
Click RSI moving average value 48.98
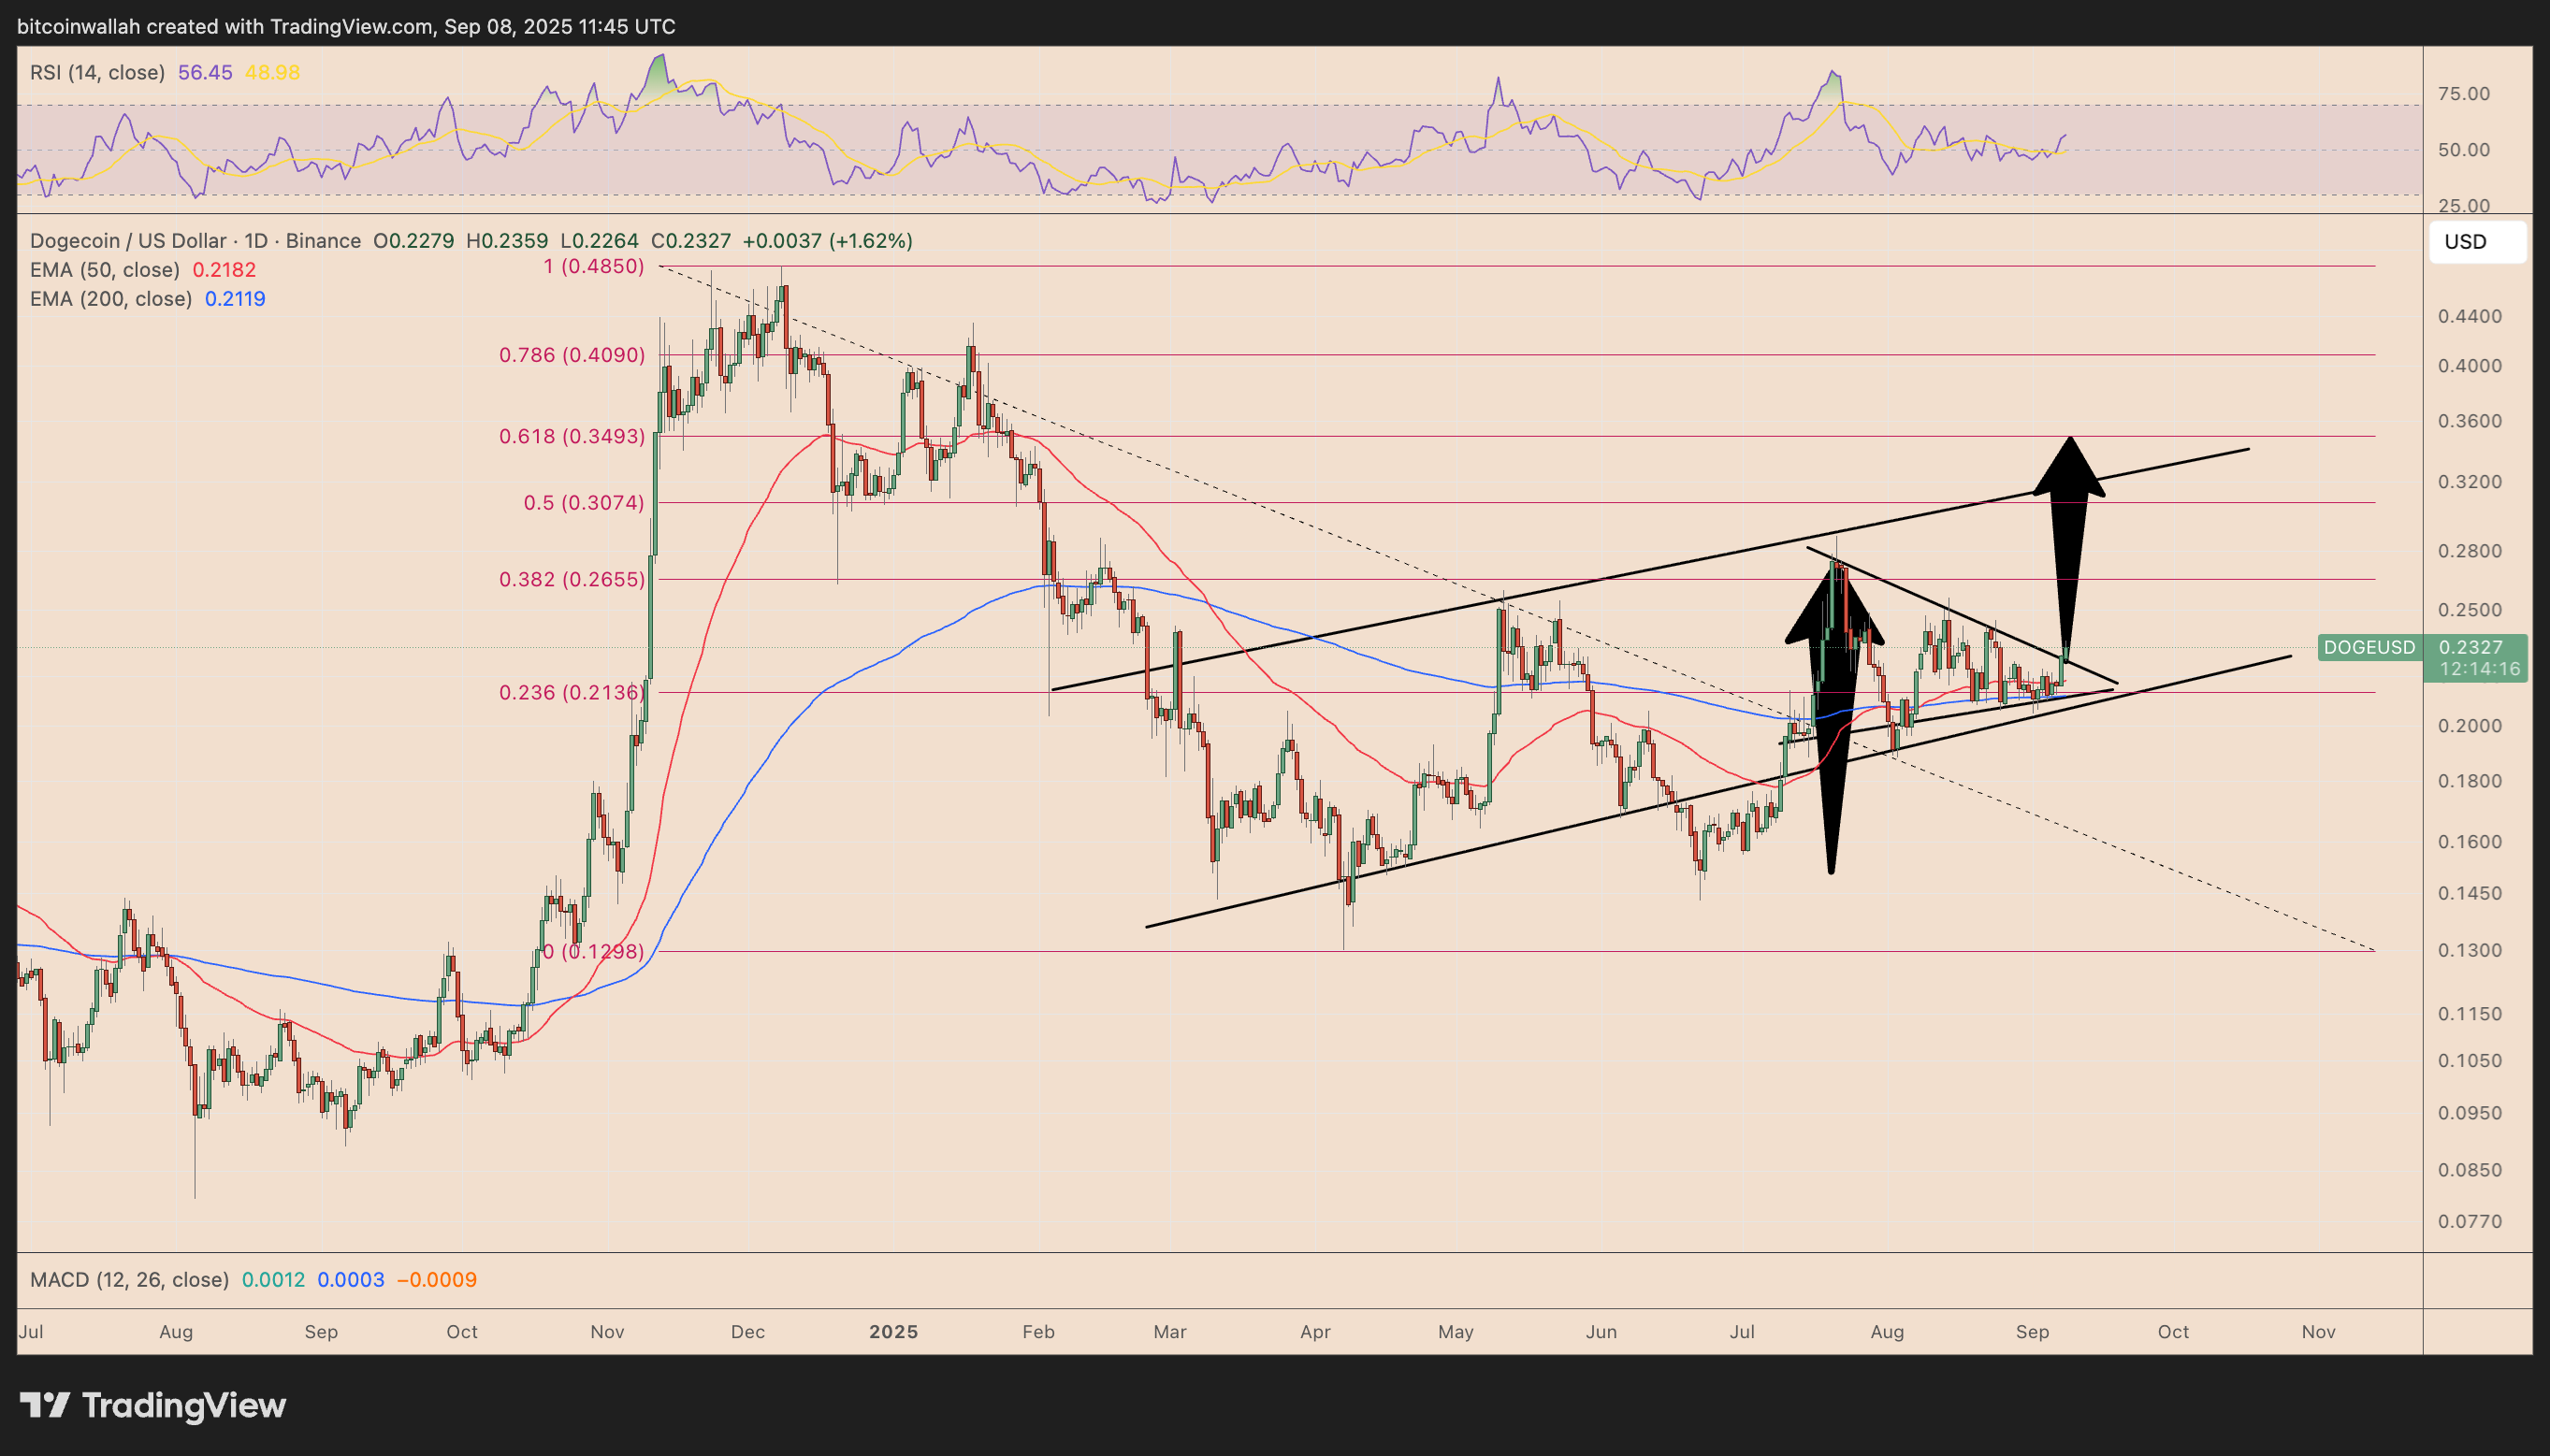click(x=272, y=72)
